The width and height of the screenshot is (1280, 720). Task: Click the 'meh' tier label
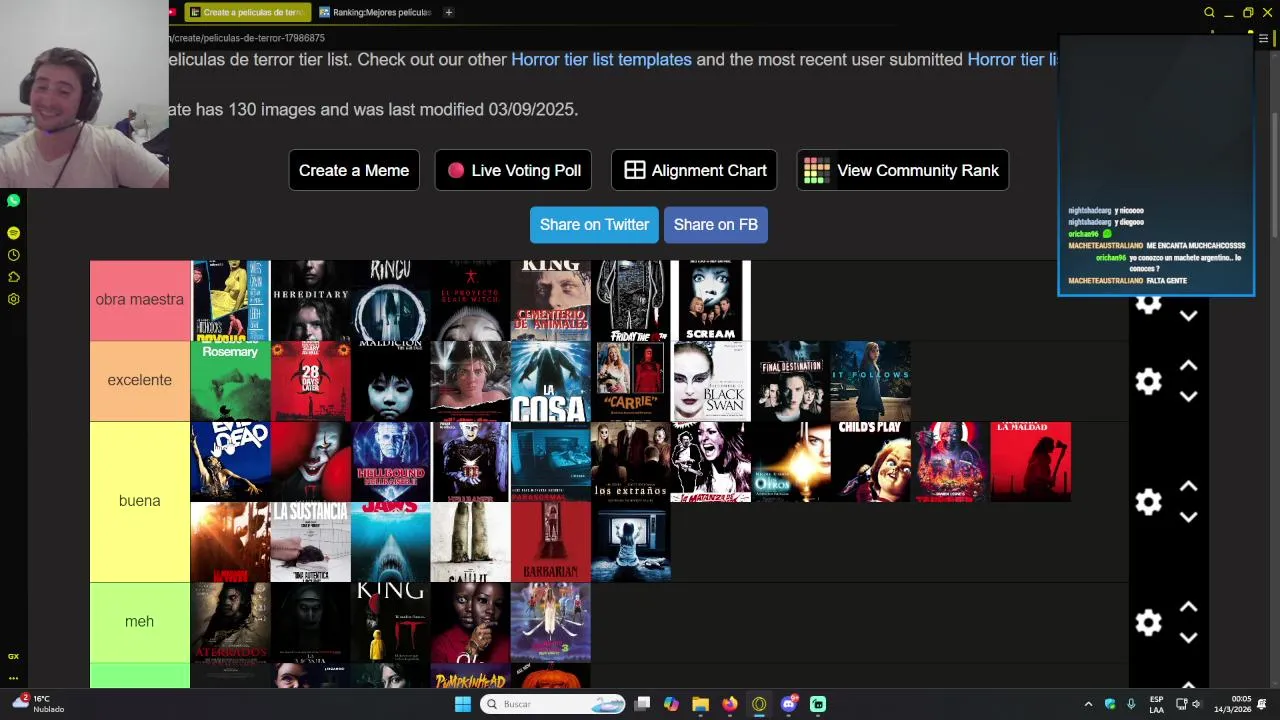pos(140,622)
